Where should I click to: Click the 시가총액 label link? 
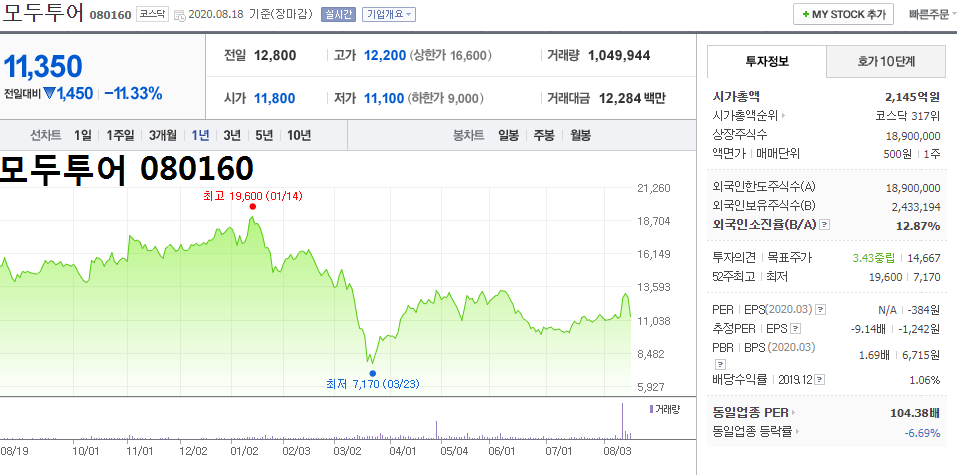(x=736, y=96)
